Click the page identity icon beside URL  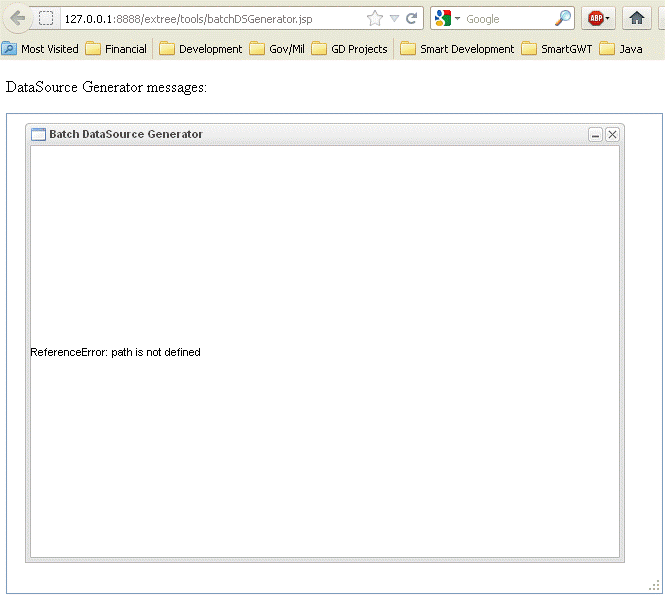tap(46, 18)
